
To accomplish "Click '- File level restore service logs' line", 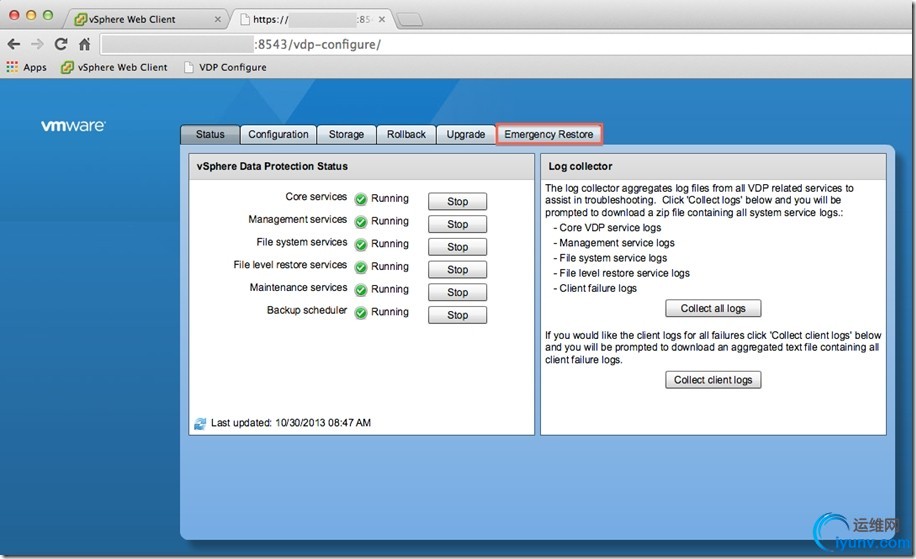I will [x=621, y=273].
